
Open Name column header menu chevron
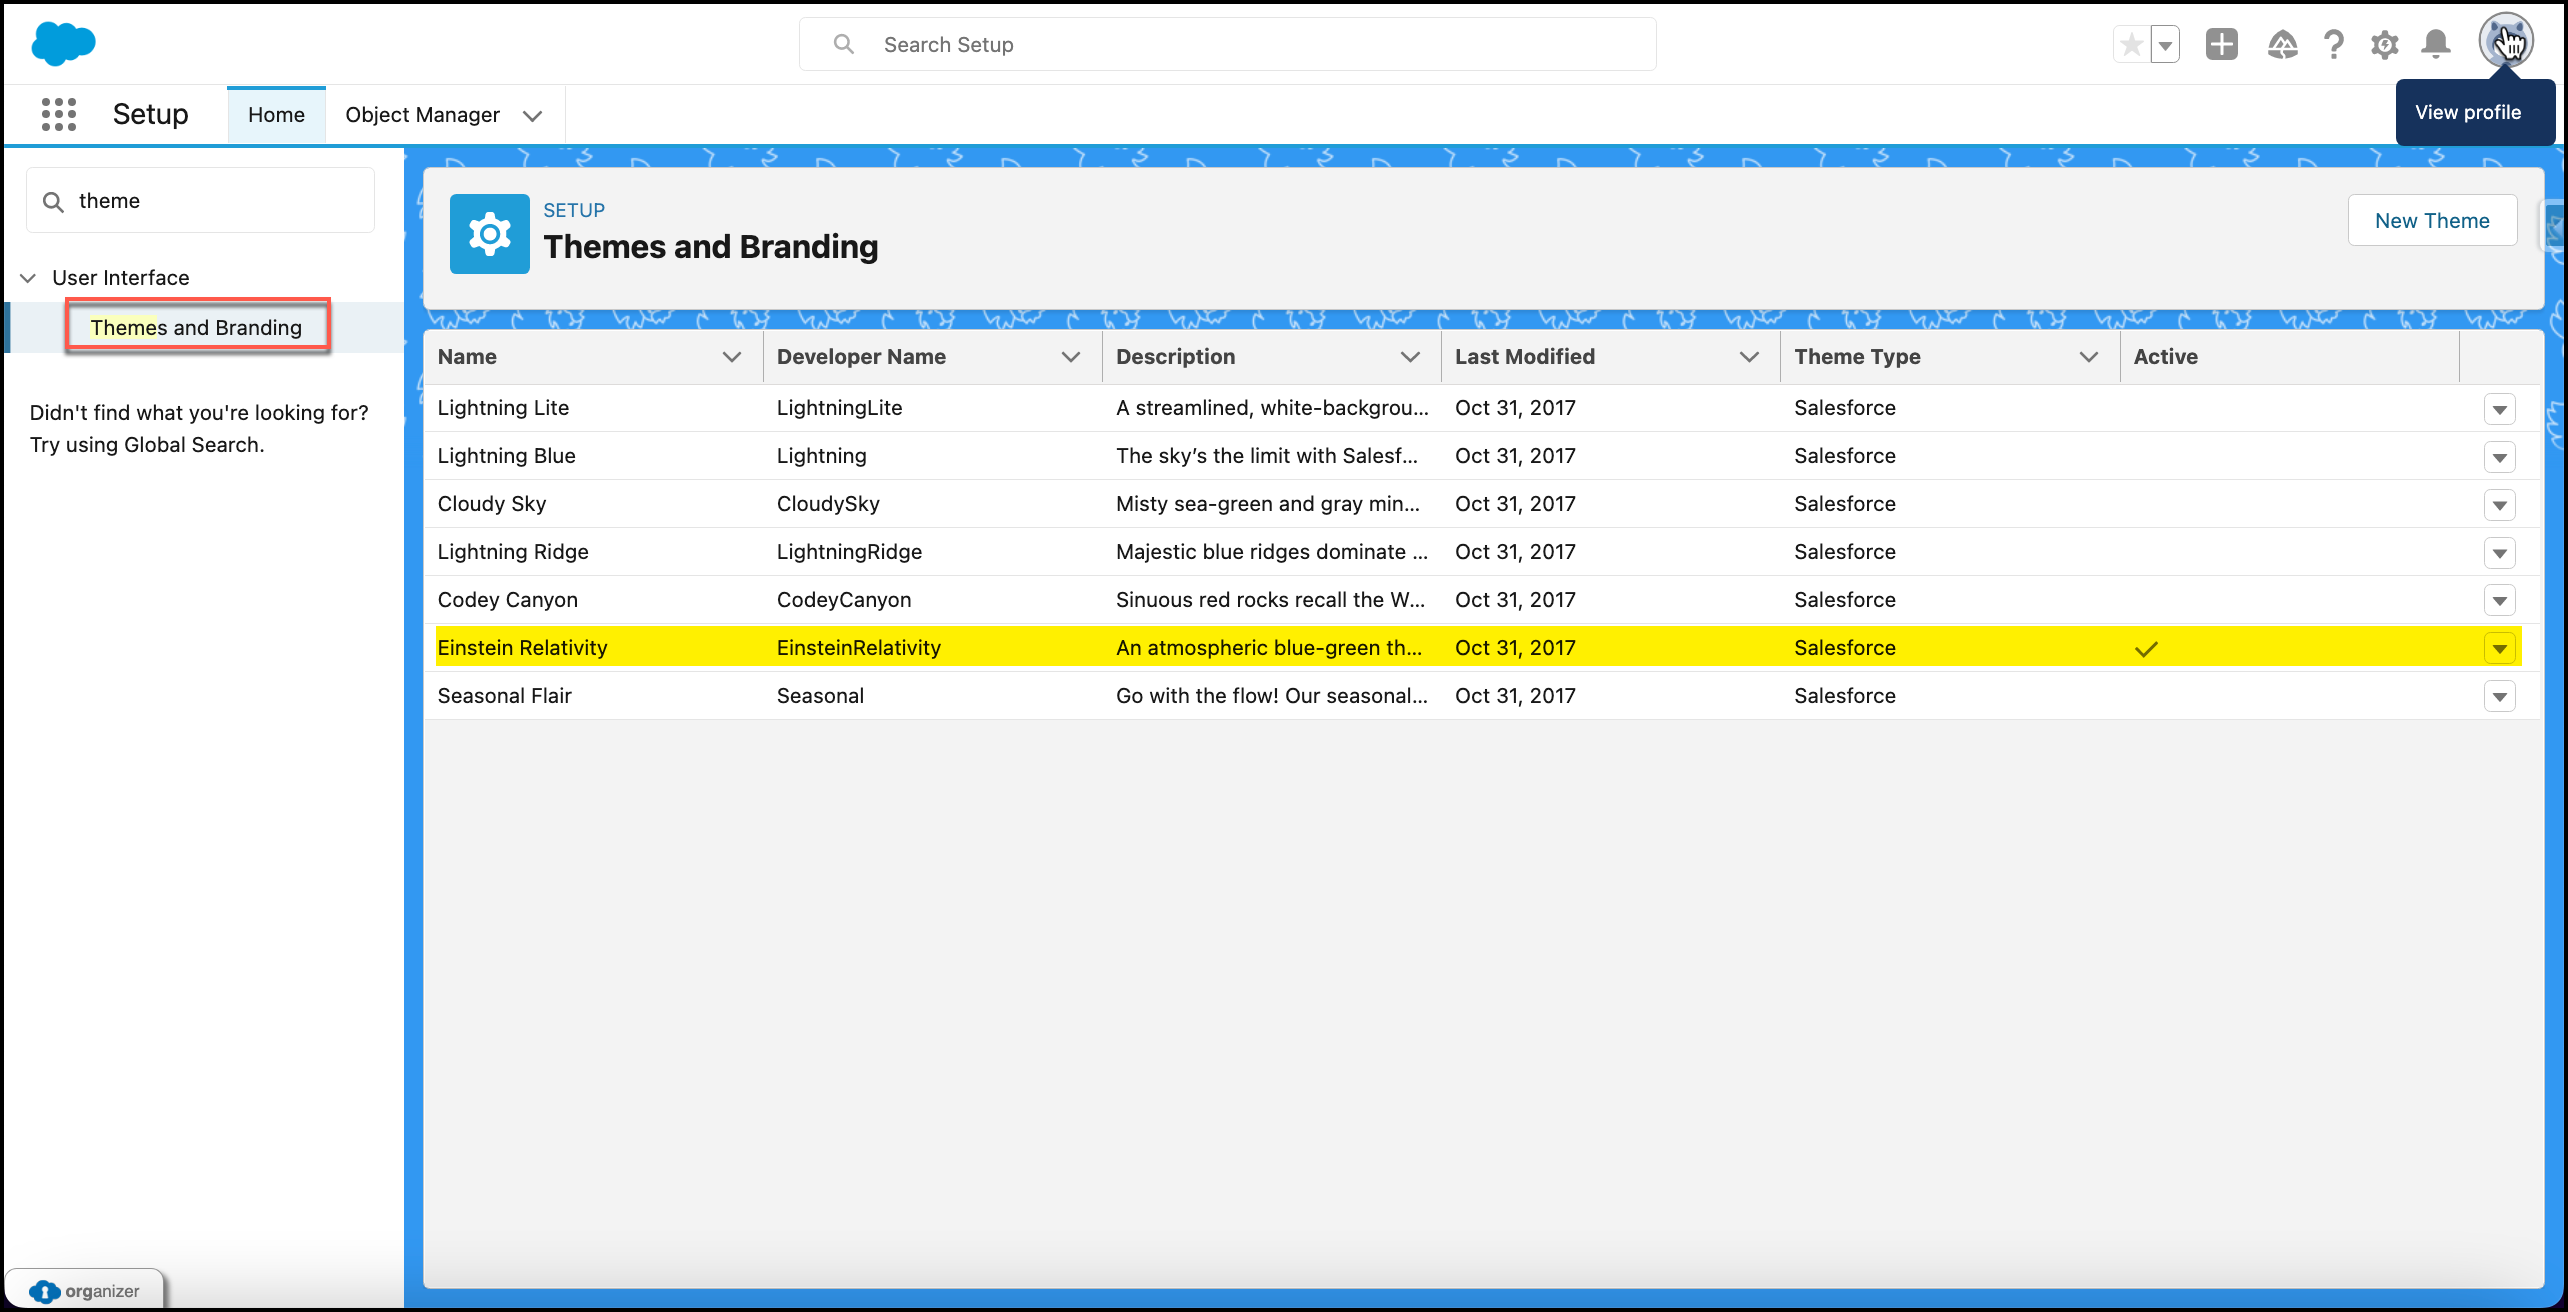click(x=732, y=358)
